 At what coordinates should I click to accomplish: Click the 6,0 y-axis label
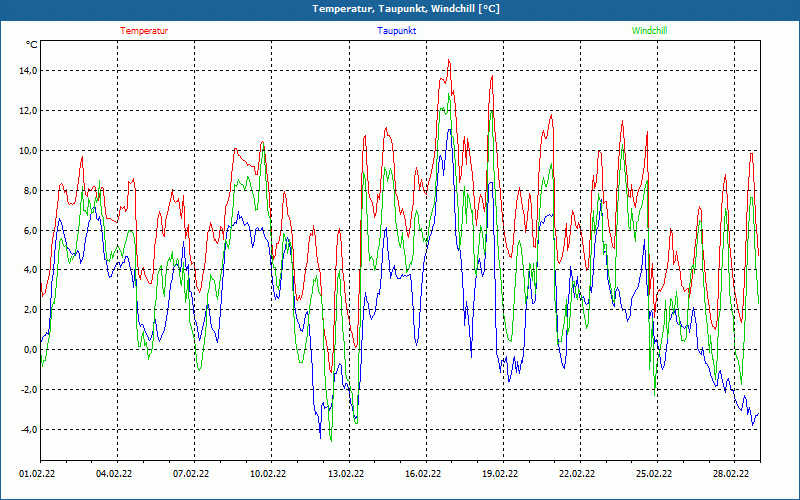coord(29,231)
